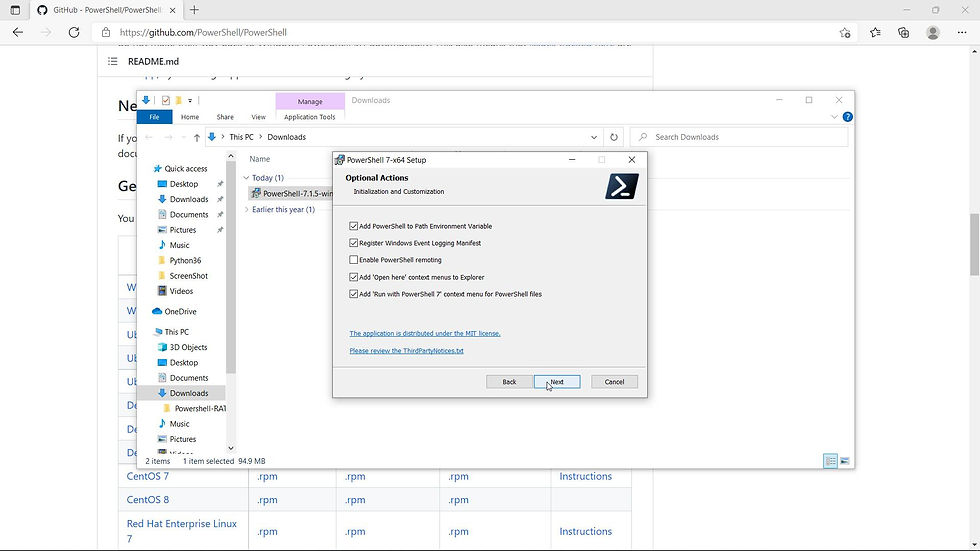Expand Earlier this year (1) group
980x551 pixels.
coord(246,210)
